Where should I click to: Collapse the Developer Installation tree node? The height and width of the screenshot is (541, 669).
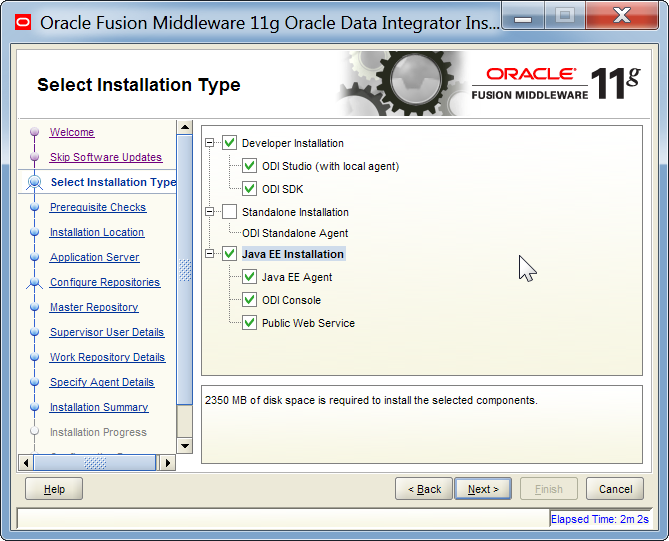[209, 143]
